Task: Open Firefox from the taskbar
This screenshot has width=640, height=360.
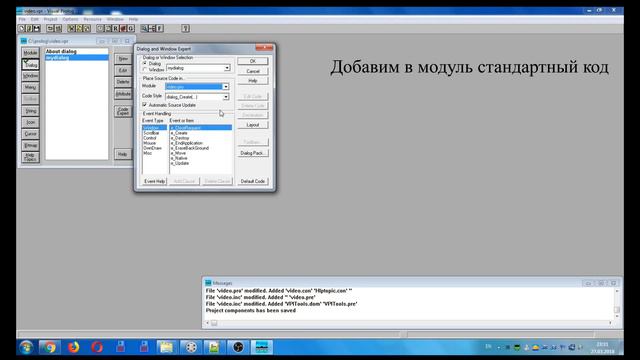Action: coord(73,347)
